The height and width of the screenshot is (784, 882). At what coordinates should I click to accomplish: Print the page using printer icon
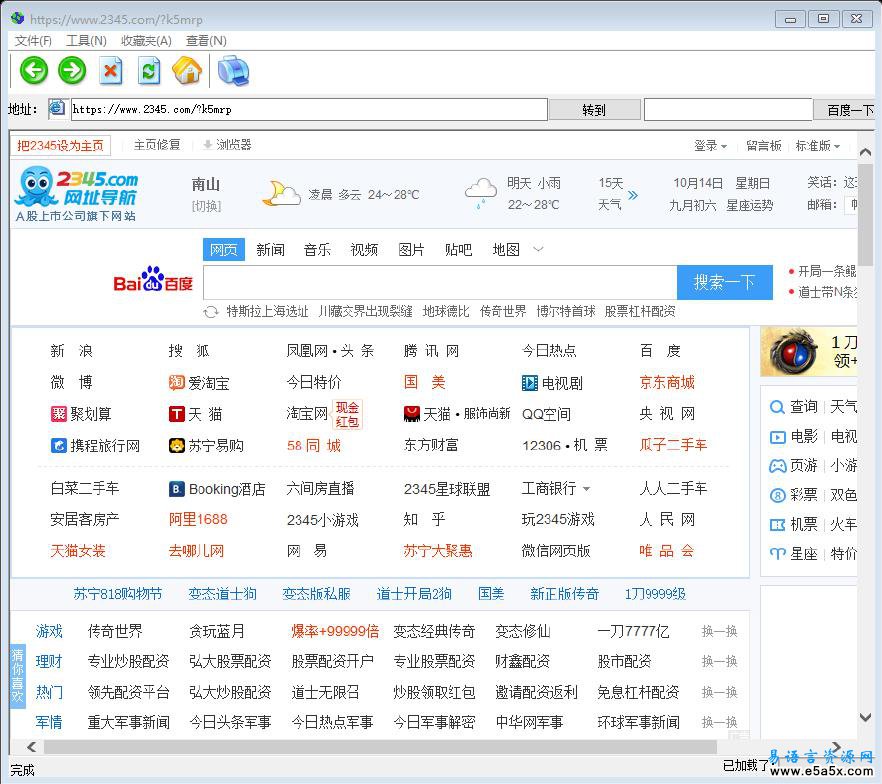point(233,71)
